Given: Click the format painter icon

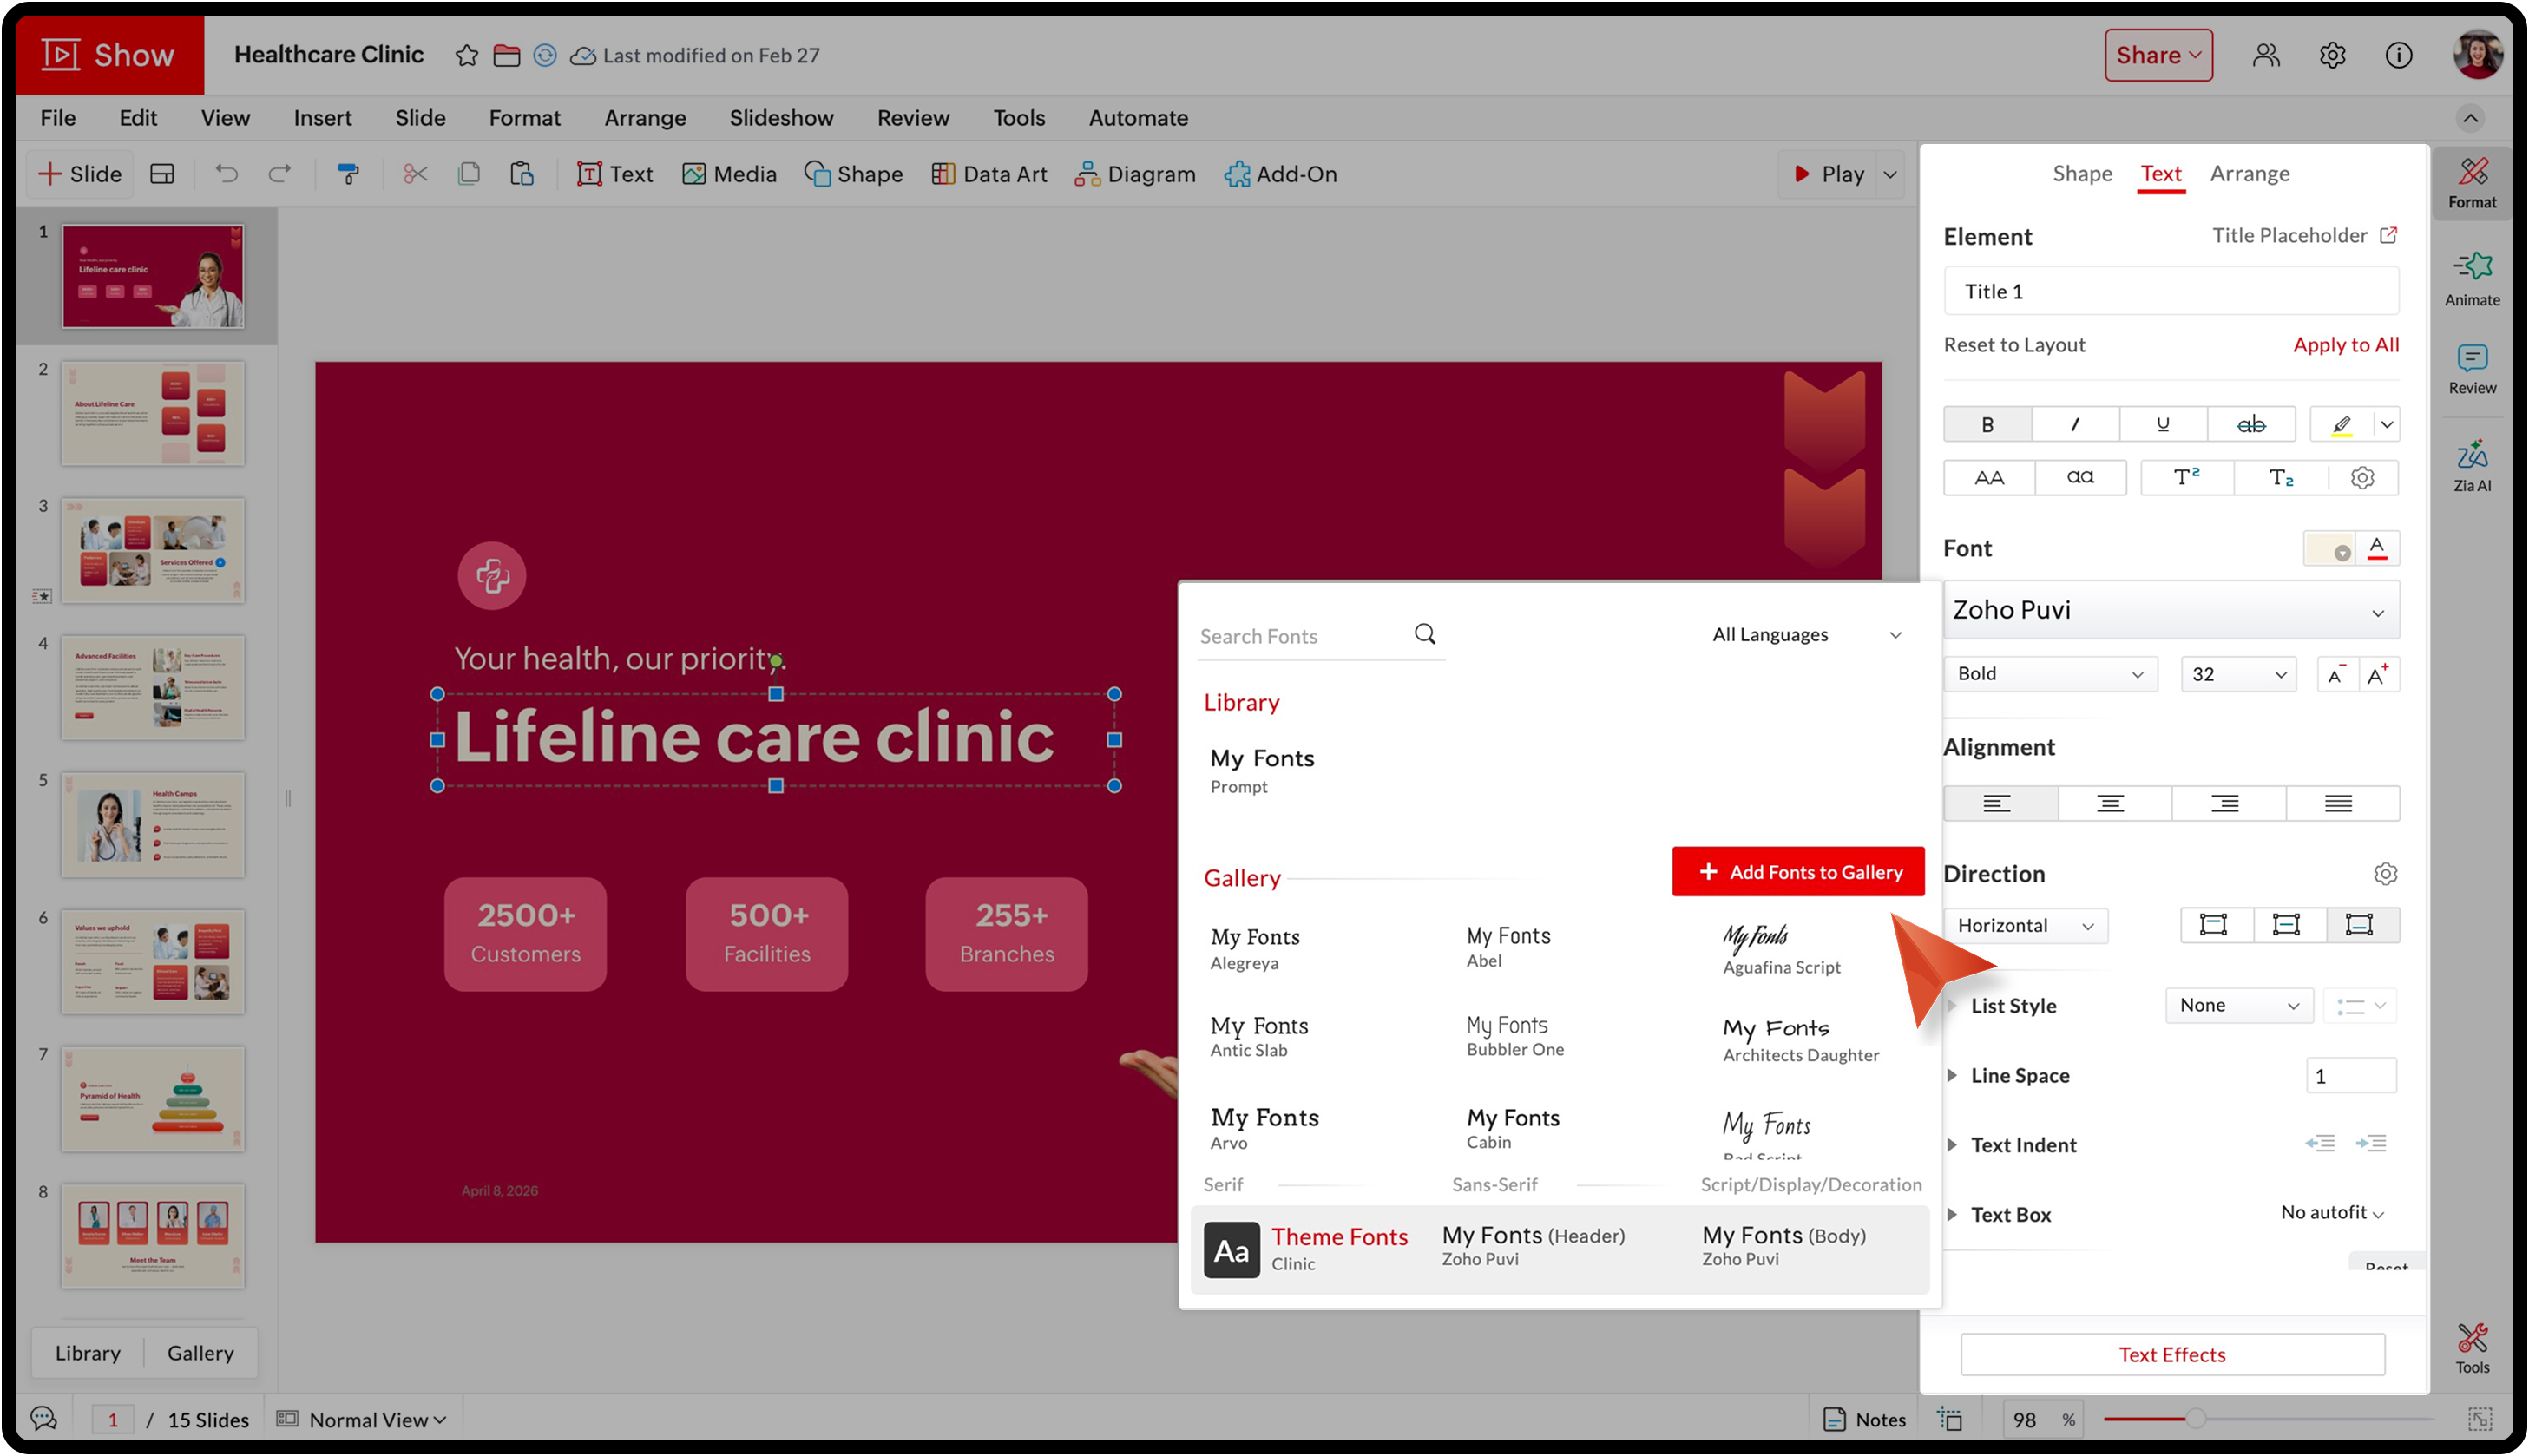Looking at the screenshot, I should point(348,174).
